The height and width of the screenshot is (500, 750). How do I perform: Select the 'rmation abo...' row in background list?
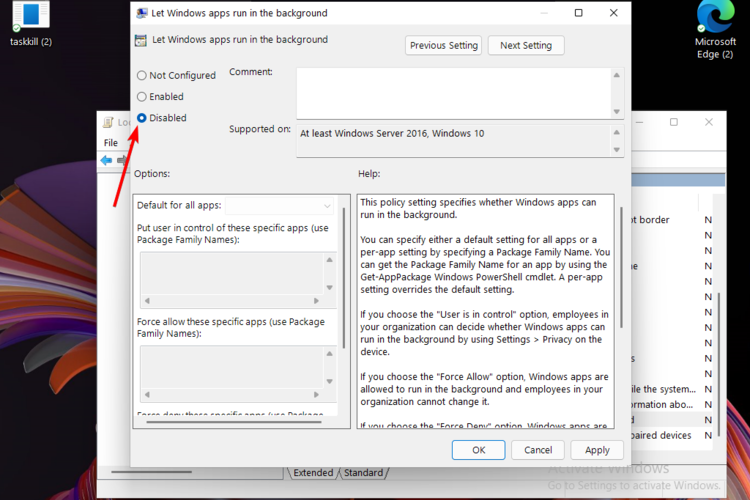click(x=672, y=404)
